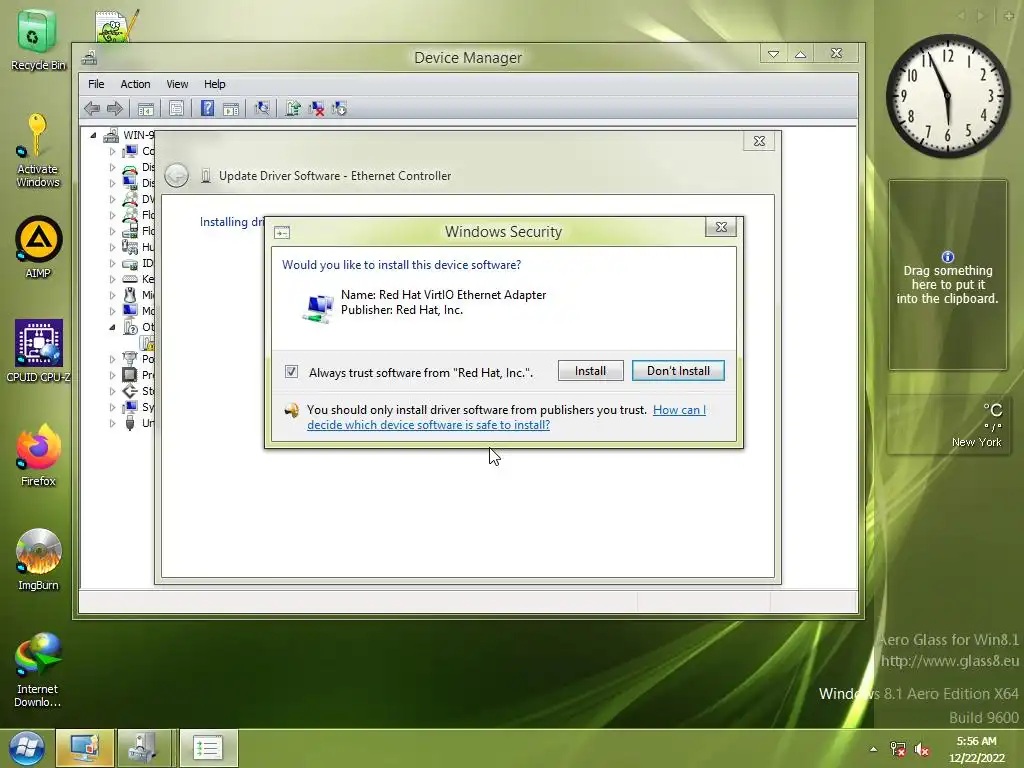The height and width of the screenshot is (768, 1024).
Task: Select the Internet Download Manager desktop icon
Action: coord(38,670)
